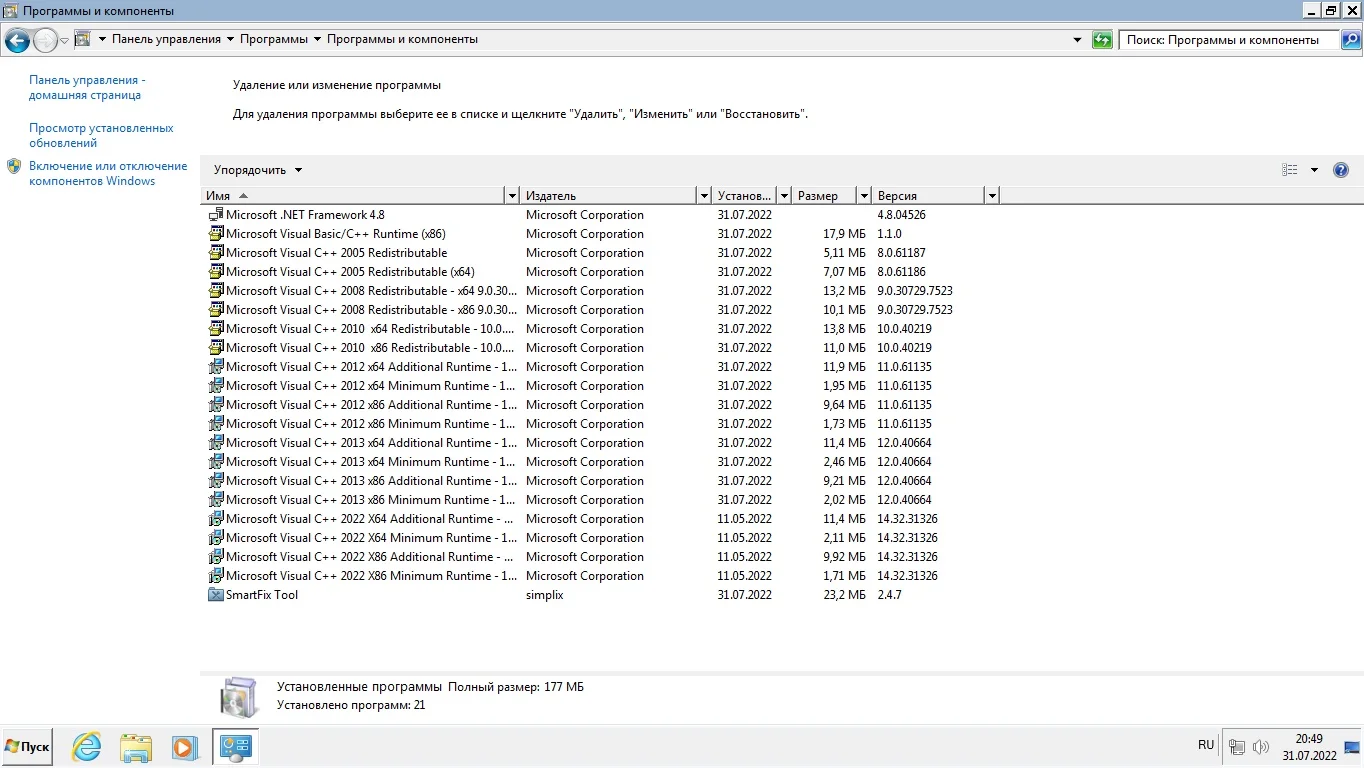The width and height of the screenshot is (1364, 768).
Task: Click the Control Panel taskbar button
Action: pos(236,746)
